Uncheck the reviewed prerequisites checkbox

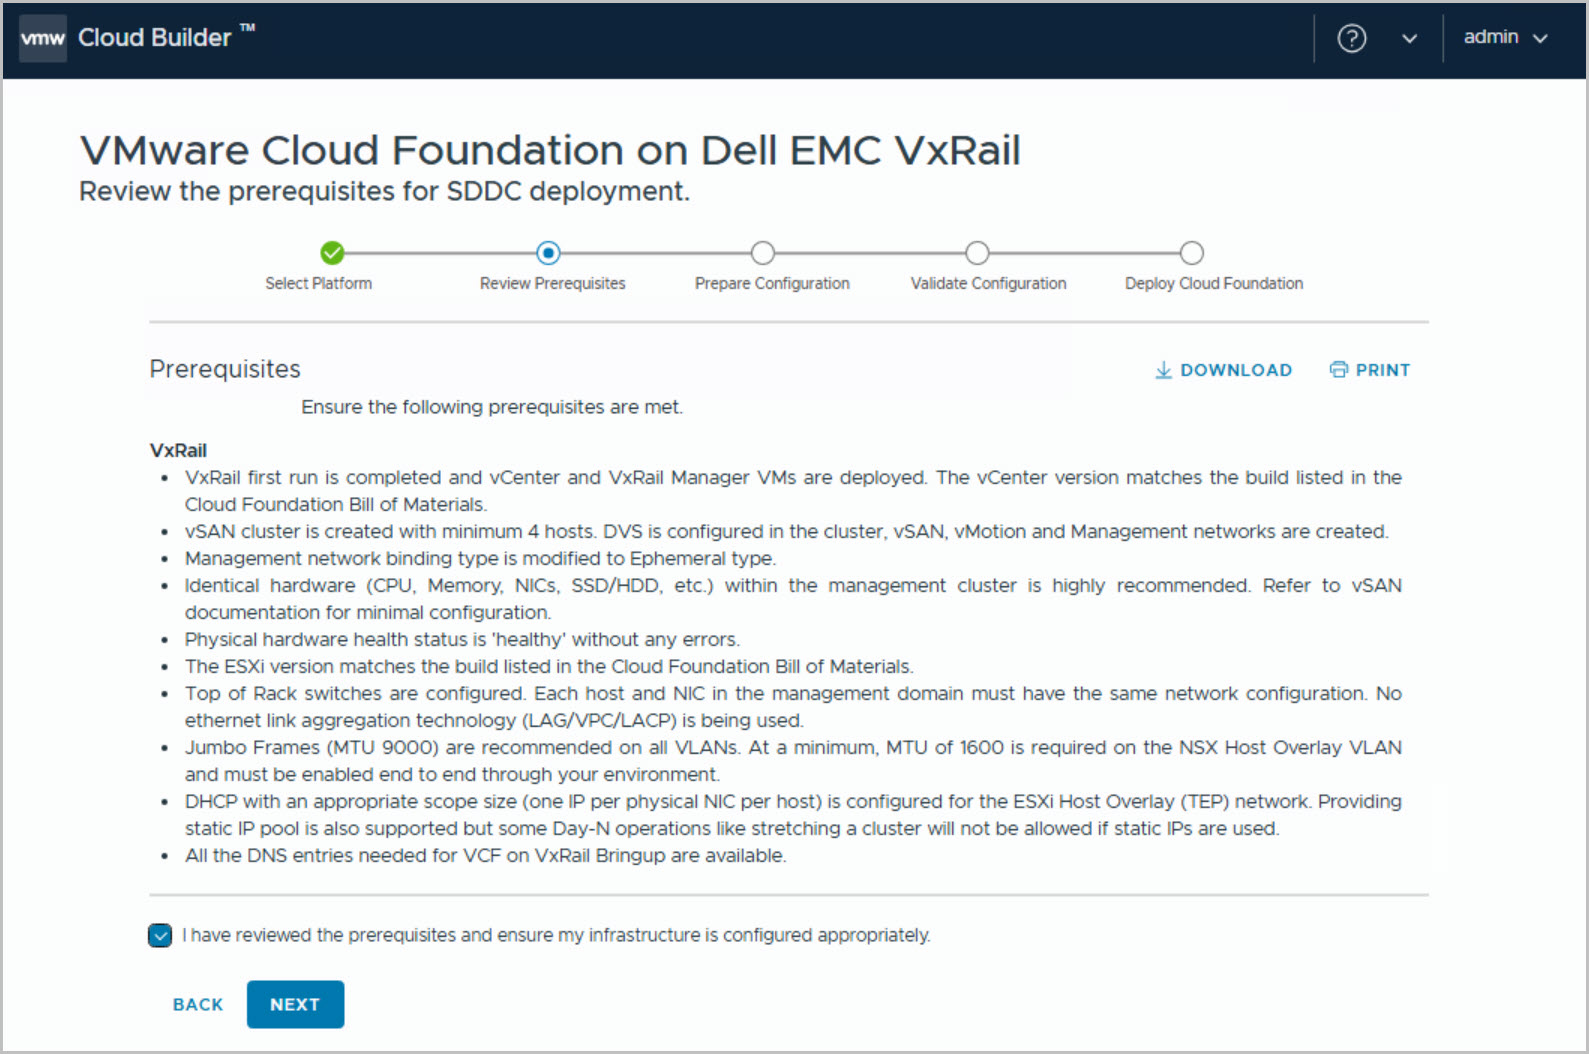tap(160, 935)
